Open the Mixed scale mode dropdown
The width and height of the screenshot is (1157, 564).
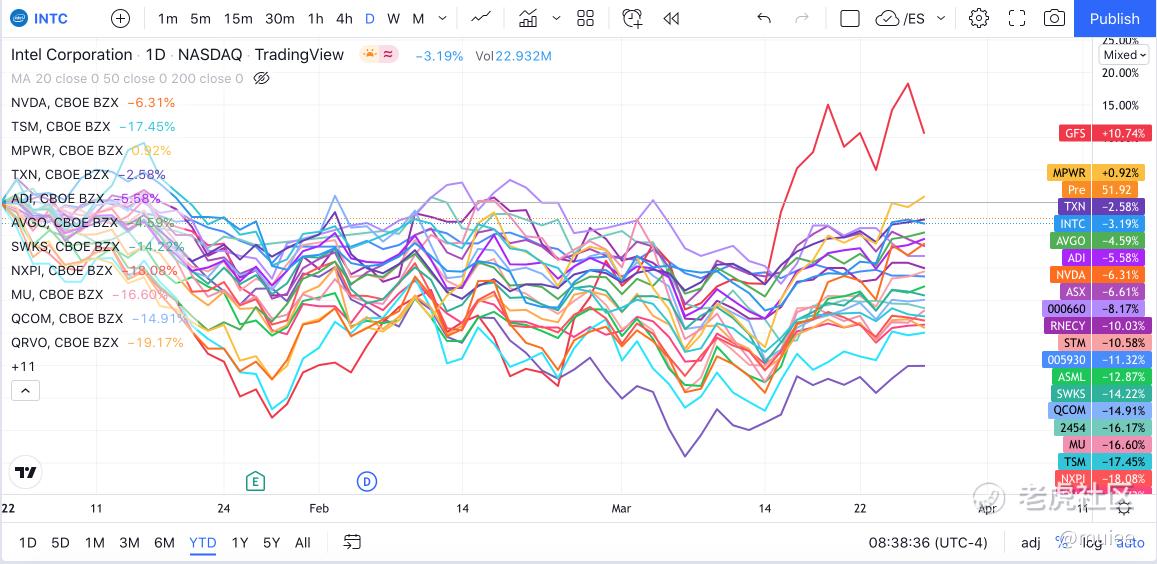tap(1125, 55)
